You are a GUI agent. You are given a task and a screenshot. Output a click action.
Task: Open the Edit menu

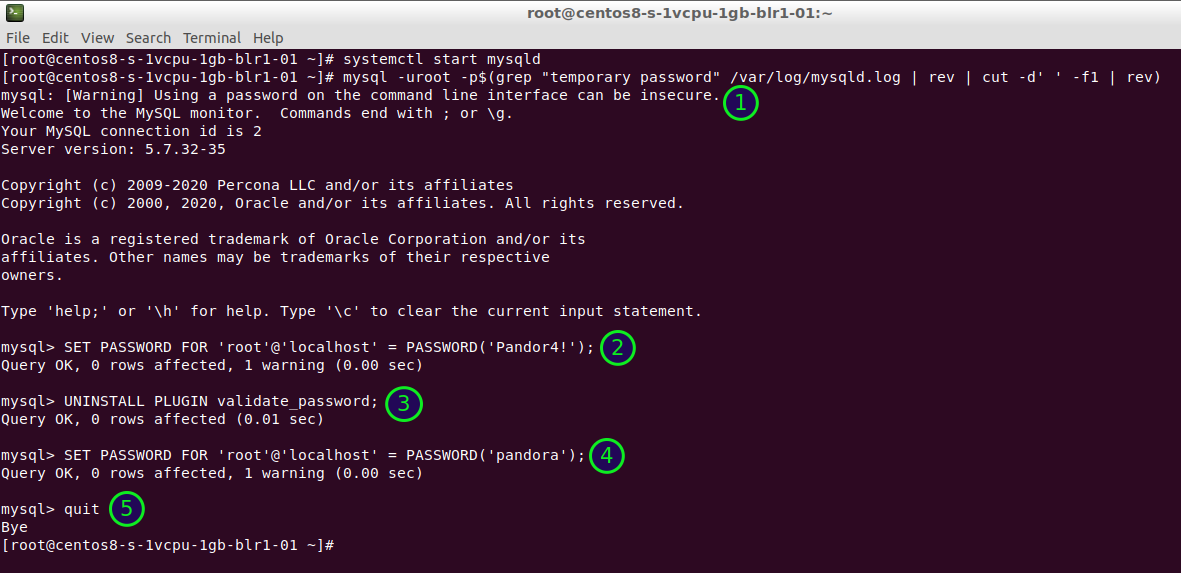point(55,38)
